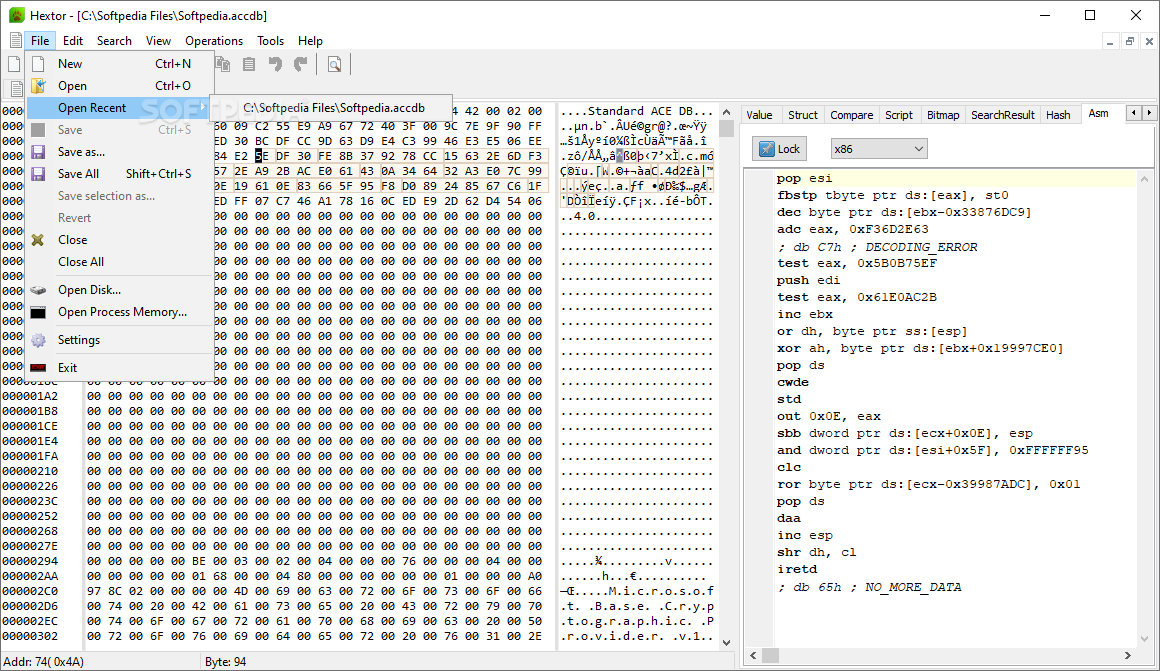Switch to the Struct tab
The image size is (1160, 671).
pyautogui.click(x=803, y=115)
